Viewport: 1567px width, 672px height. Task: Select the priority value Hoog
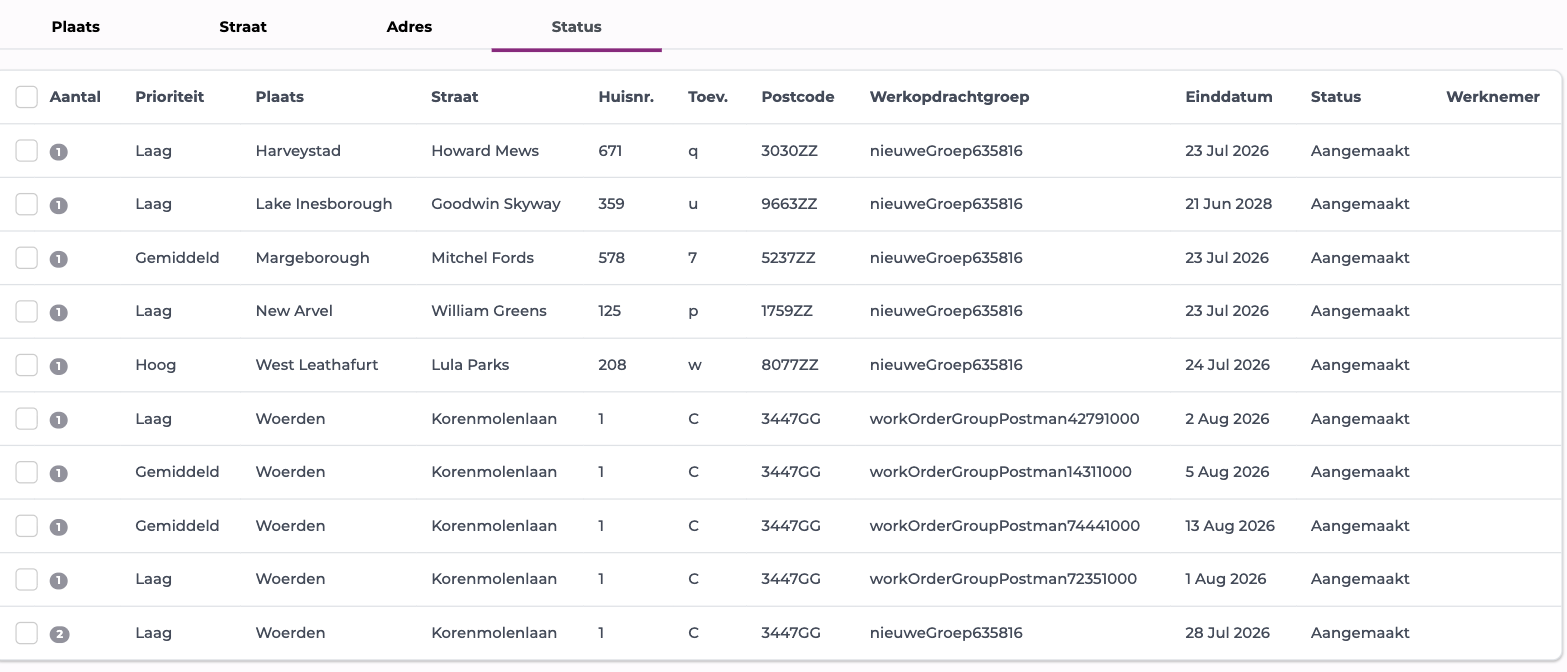click(x=155, y=365)
